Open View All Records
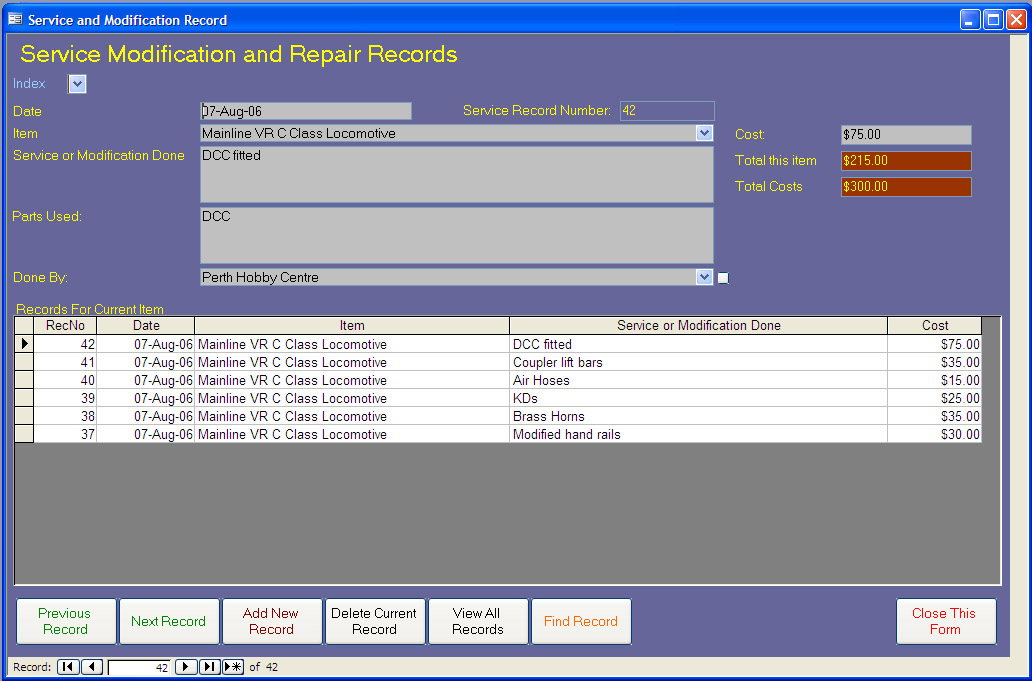This screenshot has height=681, width=1032. click(478, 621)
